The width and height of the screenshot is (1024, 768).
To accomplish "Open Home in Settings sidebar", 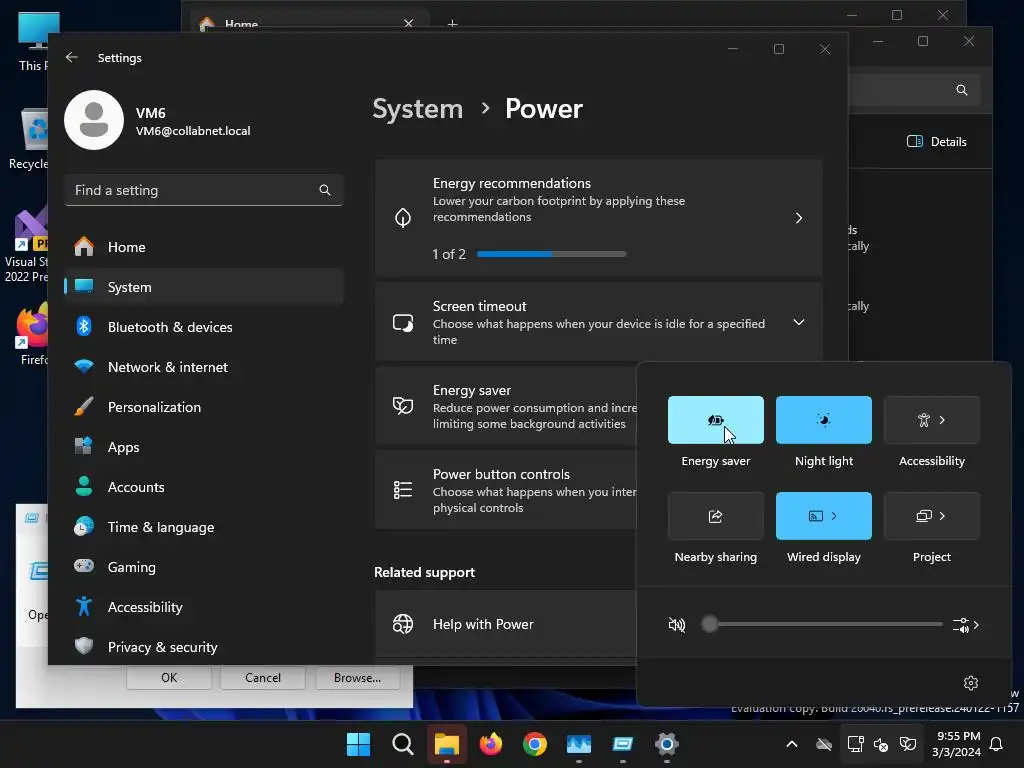I will [x=204, y=247].
